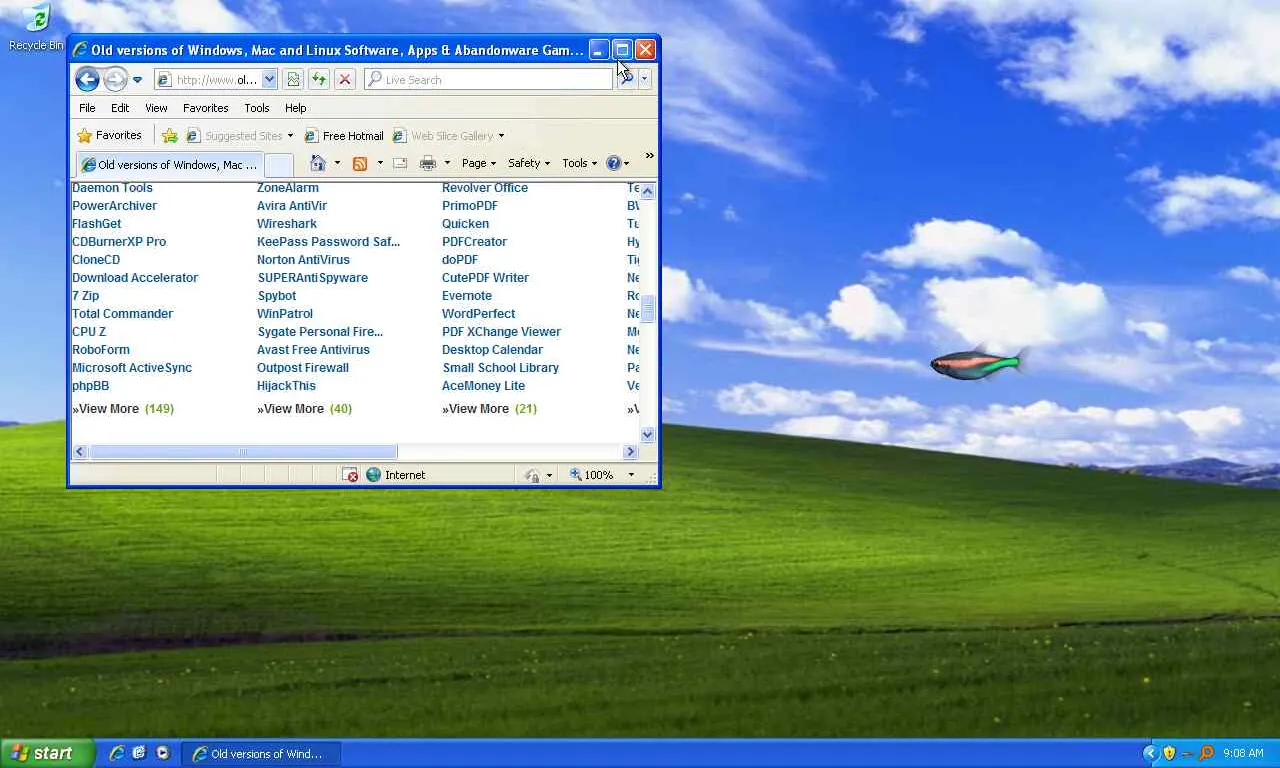Expand the Home button dropdown arrow
The image size is (1280, 768).
coord(337,163)
